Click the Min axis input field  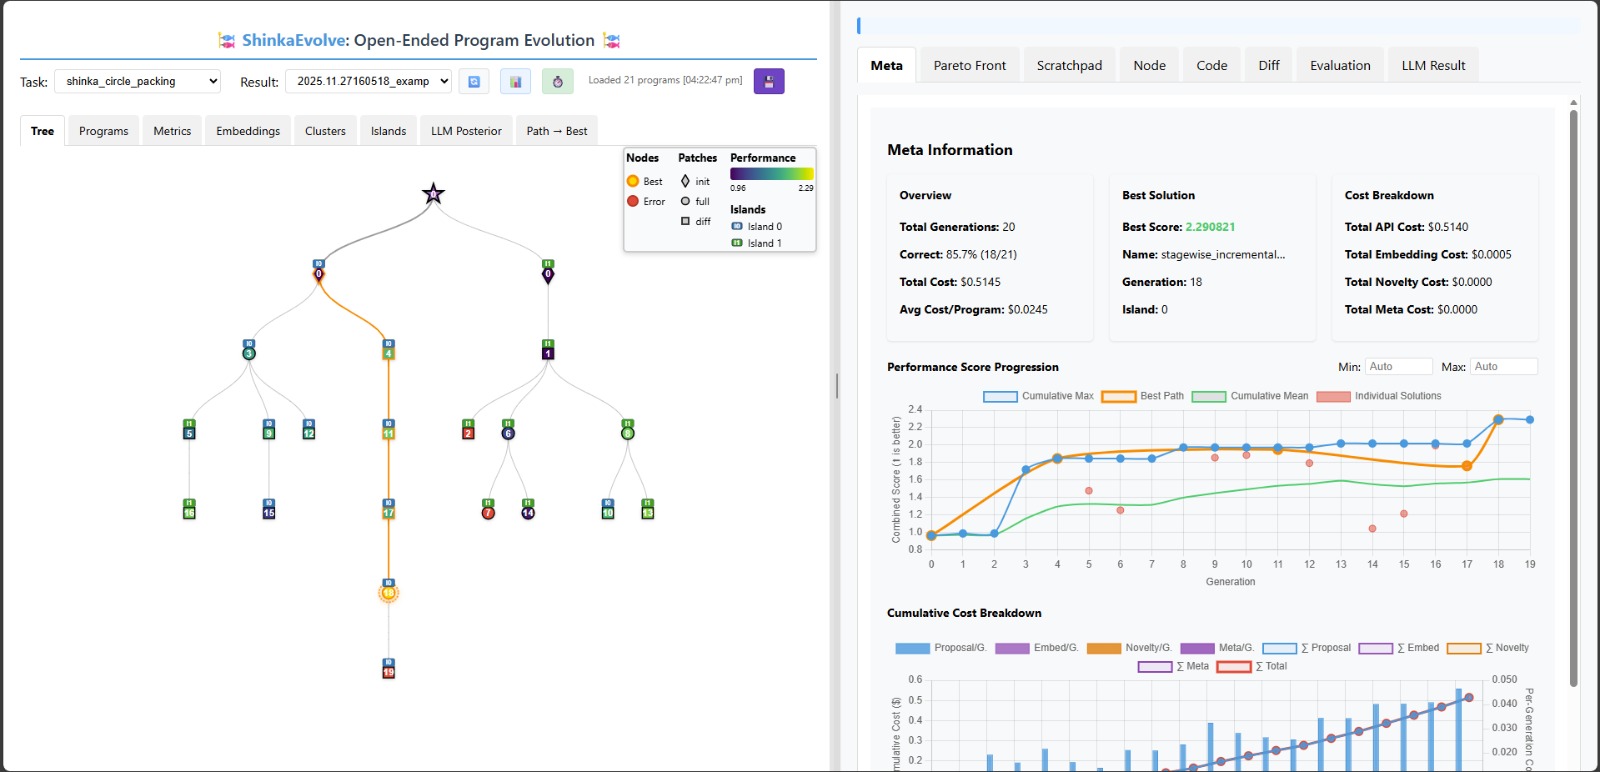pos(1398,367)
